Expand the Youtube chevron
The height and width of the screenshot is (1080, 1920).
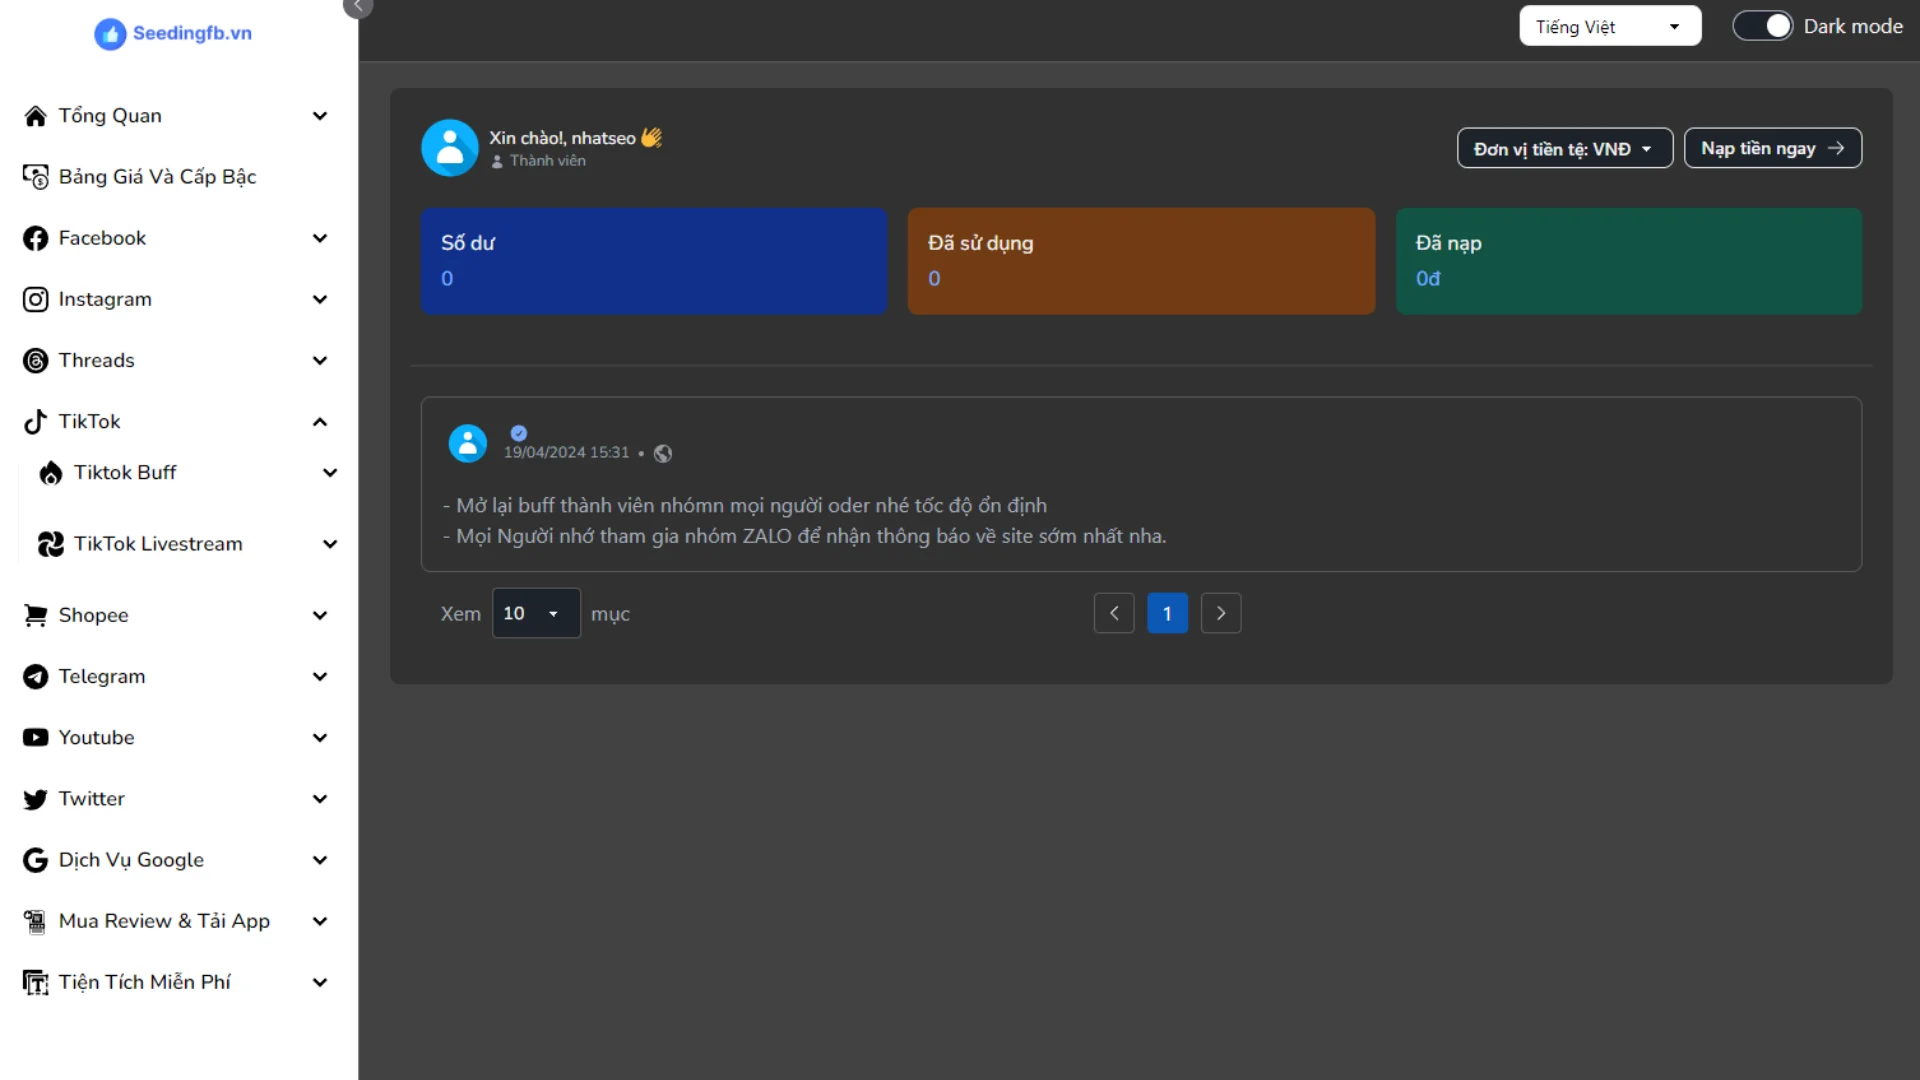[x=320, y=737]
